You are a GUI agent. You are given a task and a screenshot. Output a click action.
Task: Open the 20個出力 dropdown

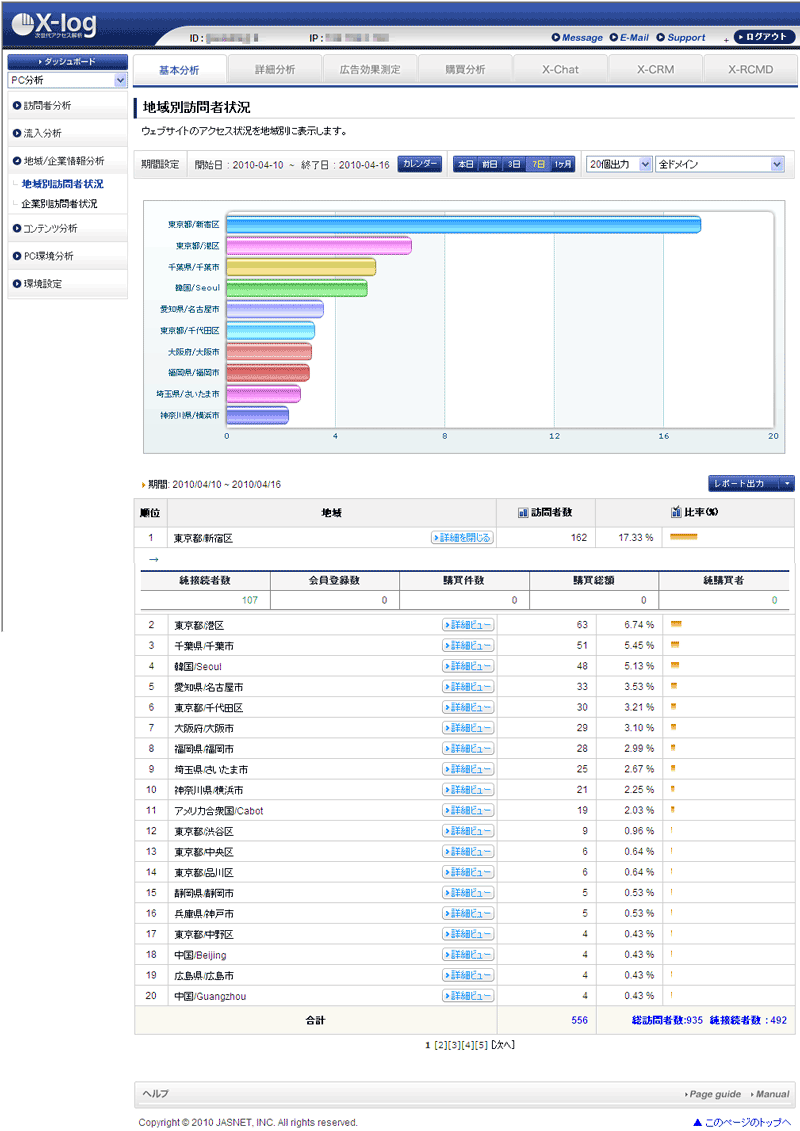[618, 164]
